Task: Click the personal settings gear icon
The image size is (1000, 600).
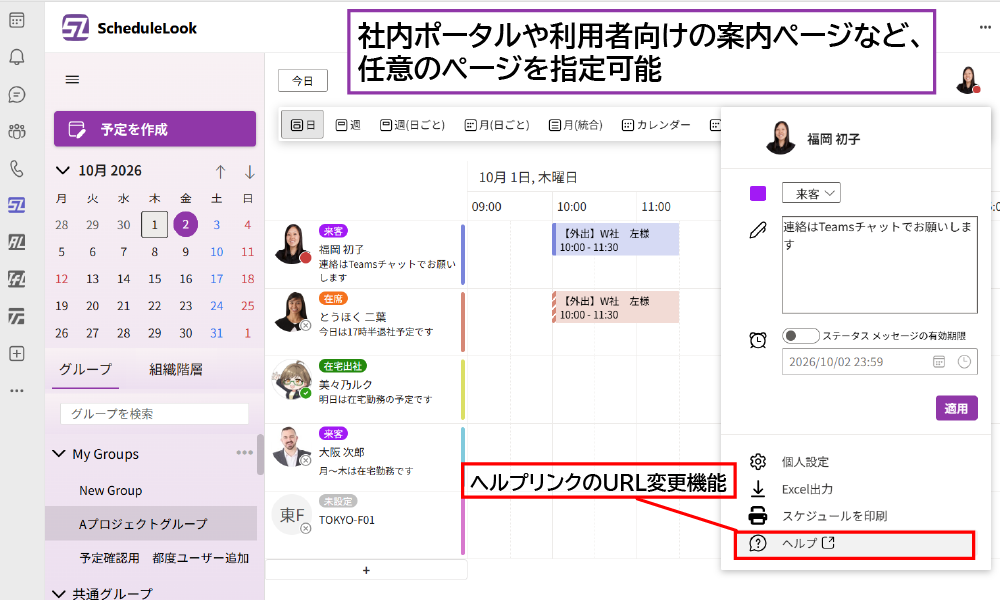Action: (x=758, y=462)
